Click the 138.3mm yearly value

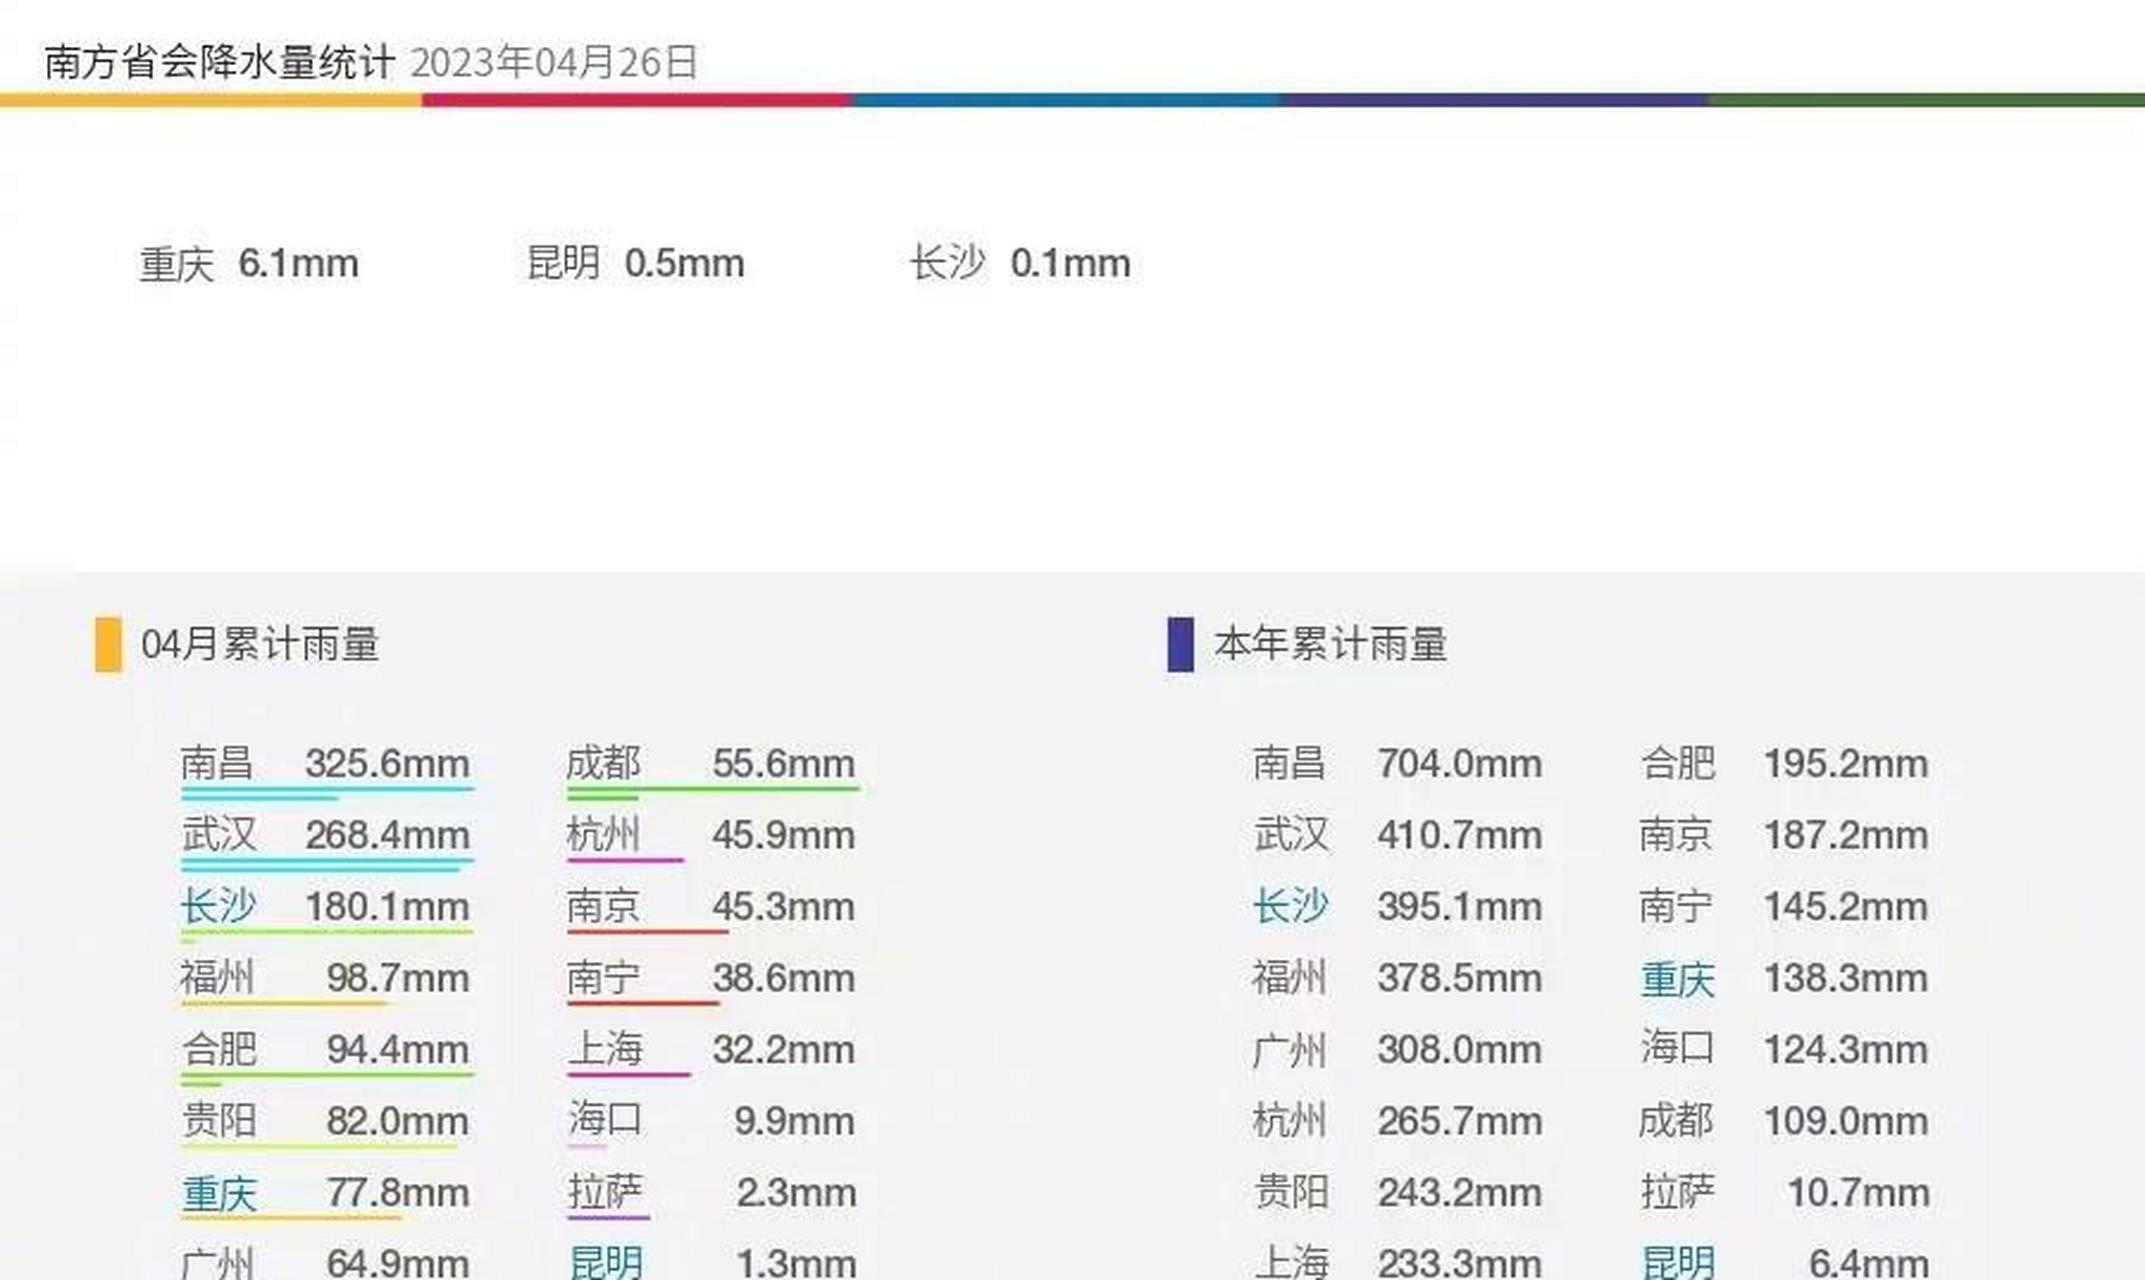tap(1846, 978)
